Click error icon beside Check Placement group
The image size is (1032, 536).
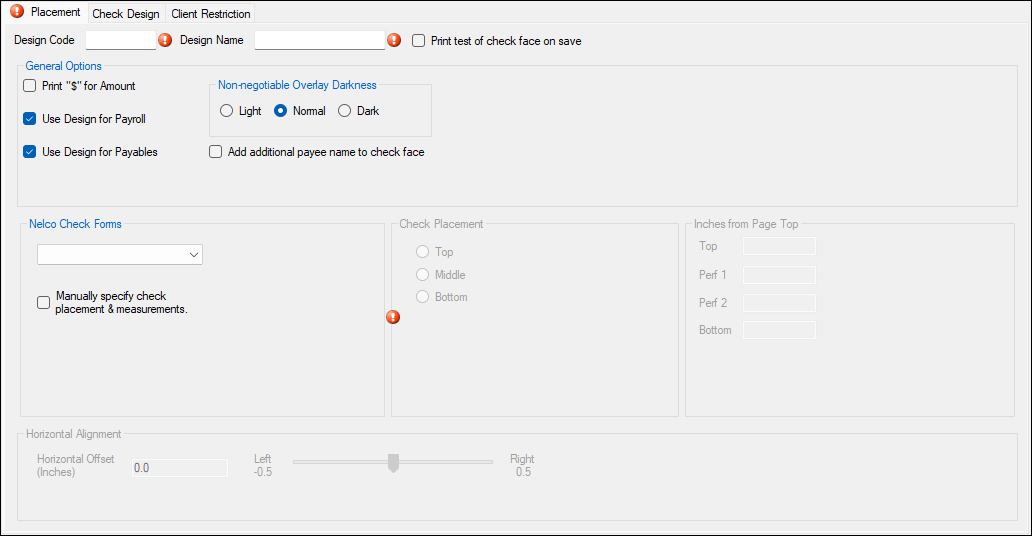click(393, 317)
